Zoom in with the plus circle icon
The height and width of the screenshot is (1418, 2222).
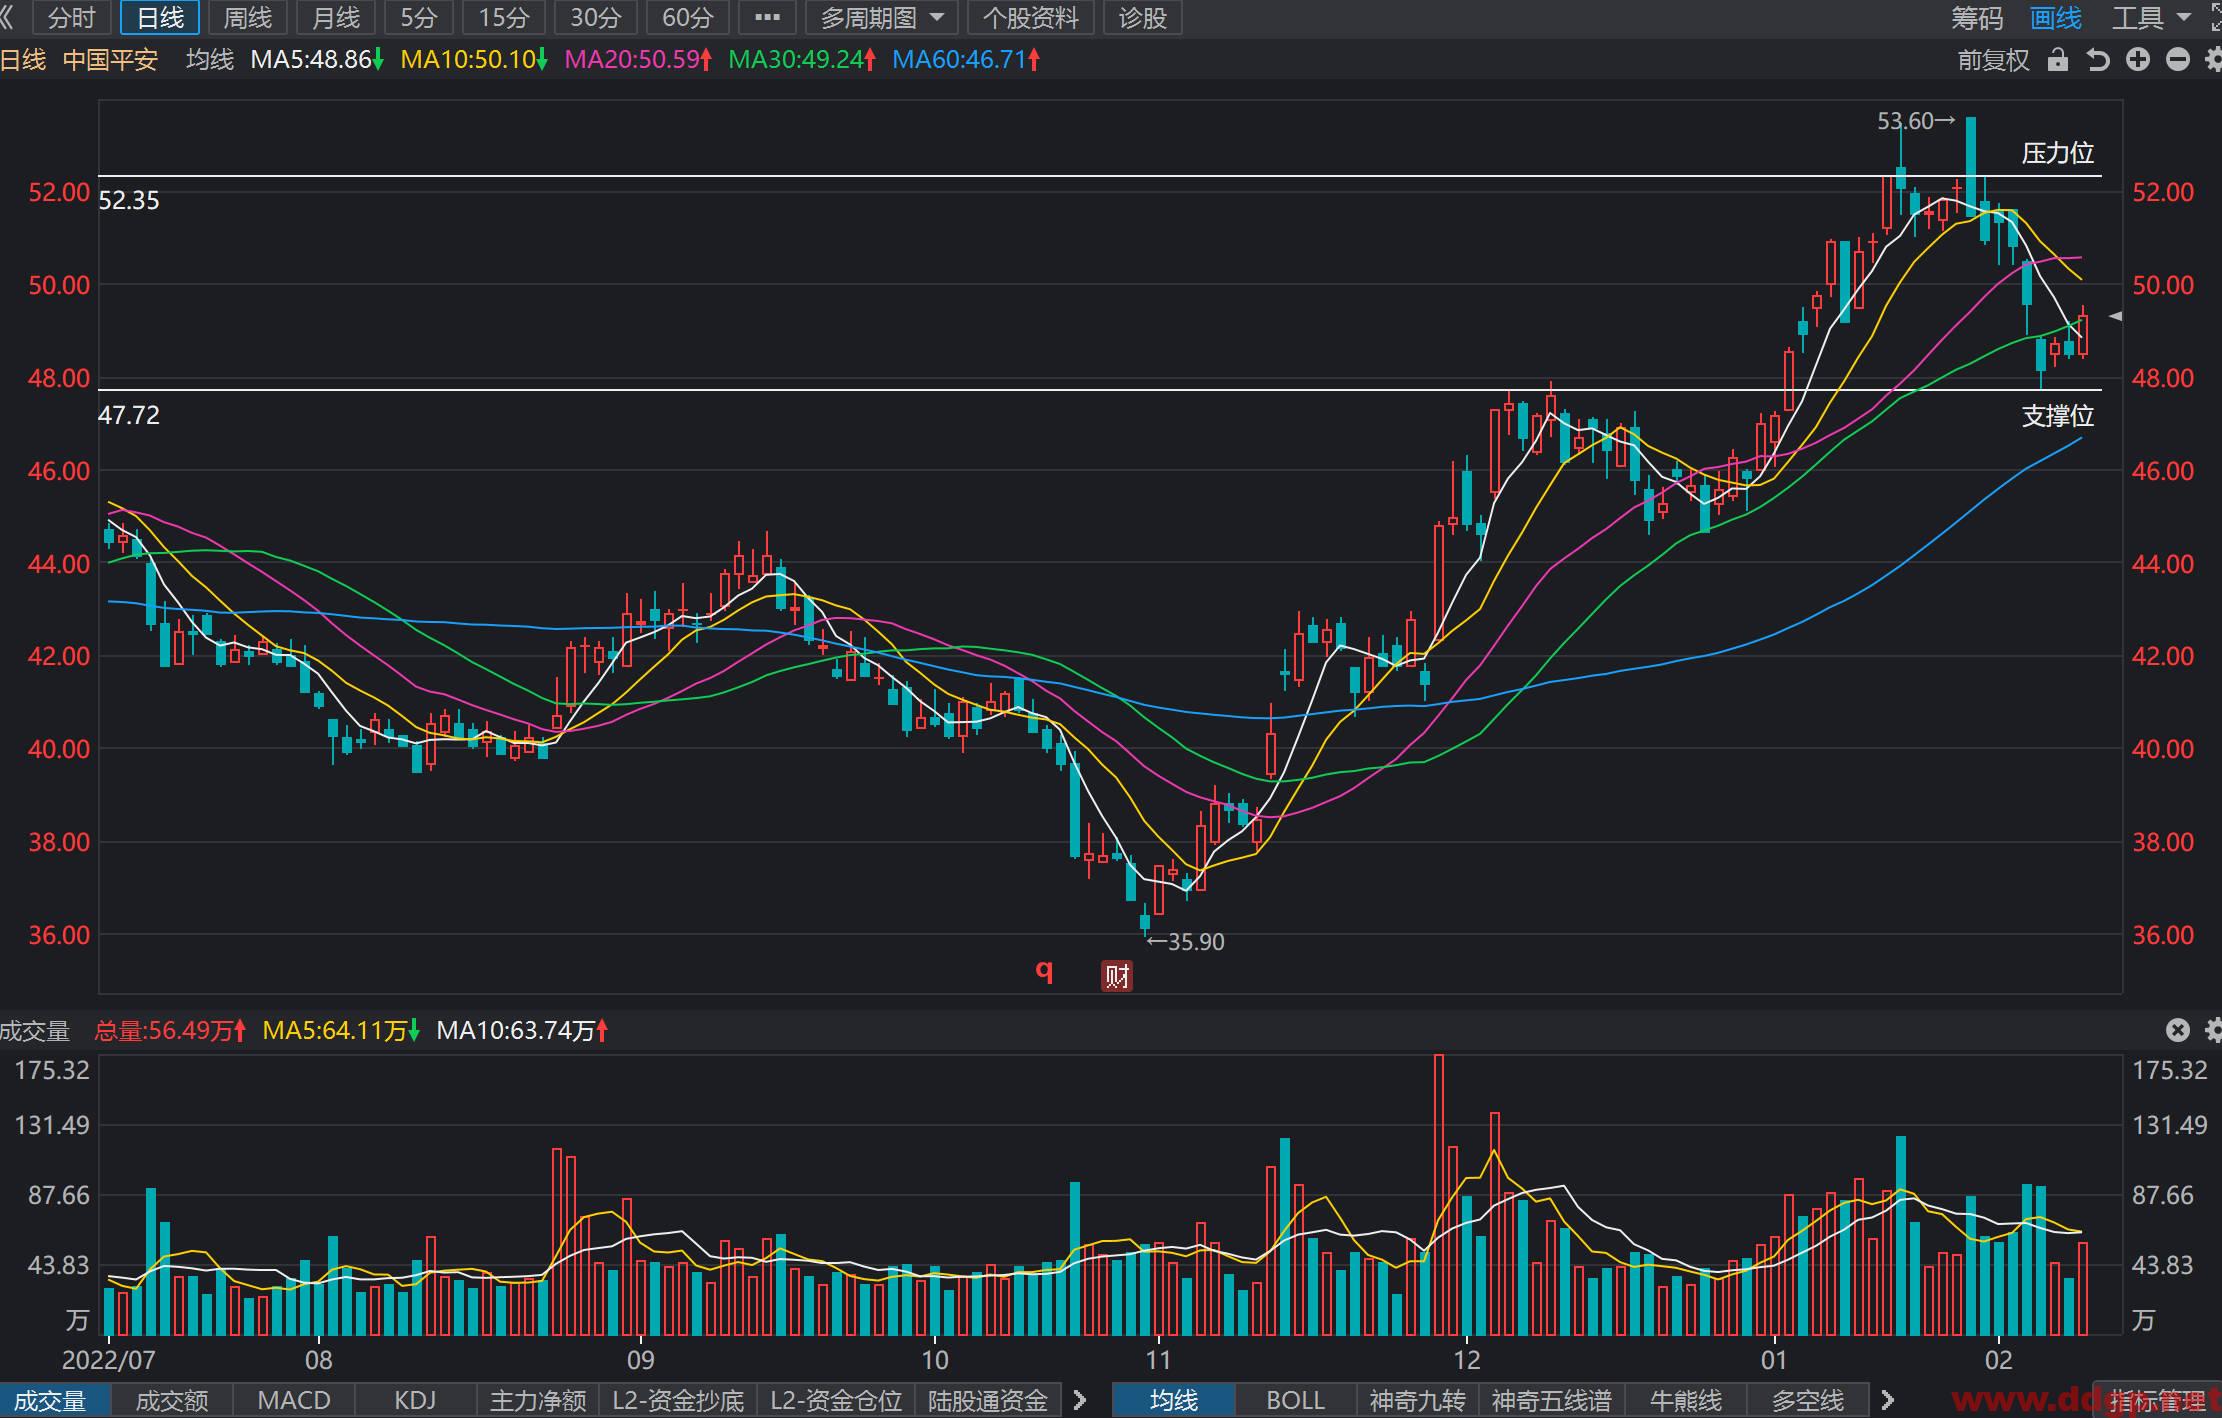click(x=2138, y=60)
